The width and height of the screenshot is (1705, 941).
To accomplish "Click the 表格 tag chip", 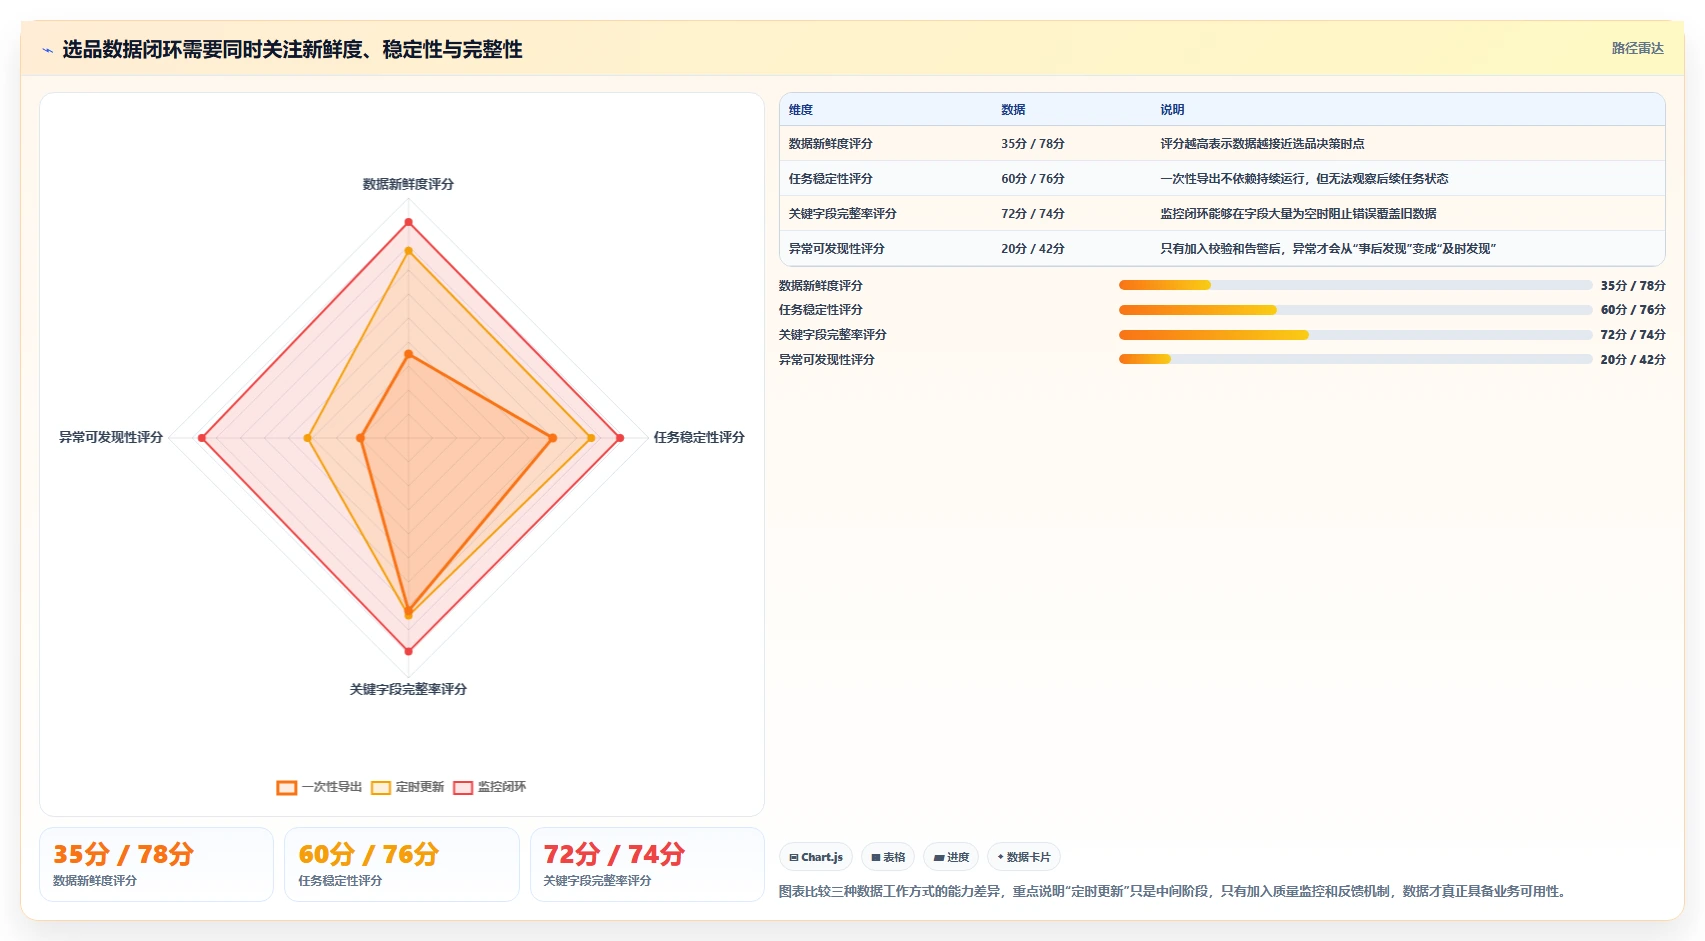I will [888, 857].
